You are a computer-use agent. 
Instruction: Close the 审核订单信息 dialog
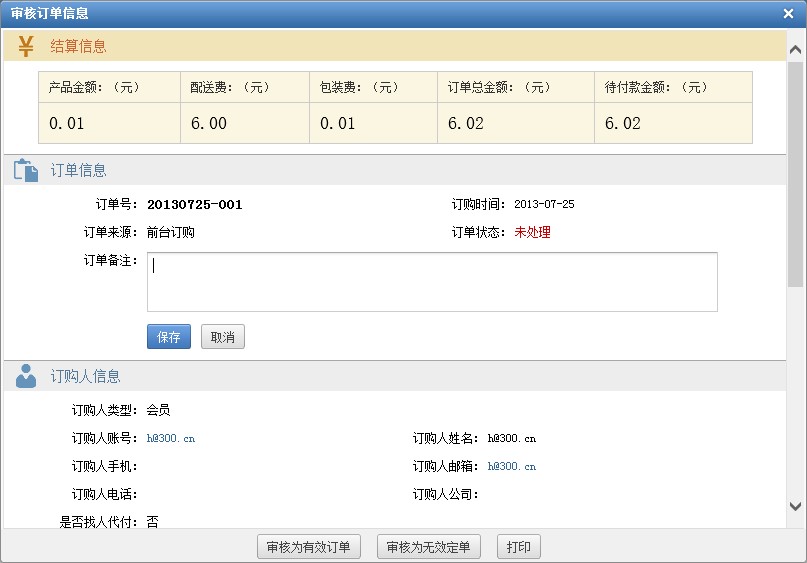[x=789, y=14]
